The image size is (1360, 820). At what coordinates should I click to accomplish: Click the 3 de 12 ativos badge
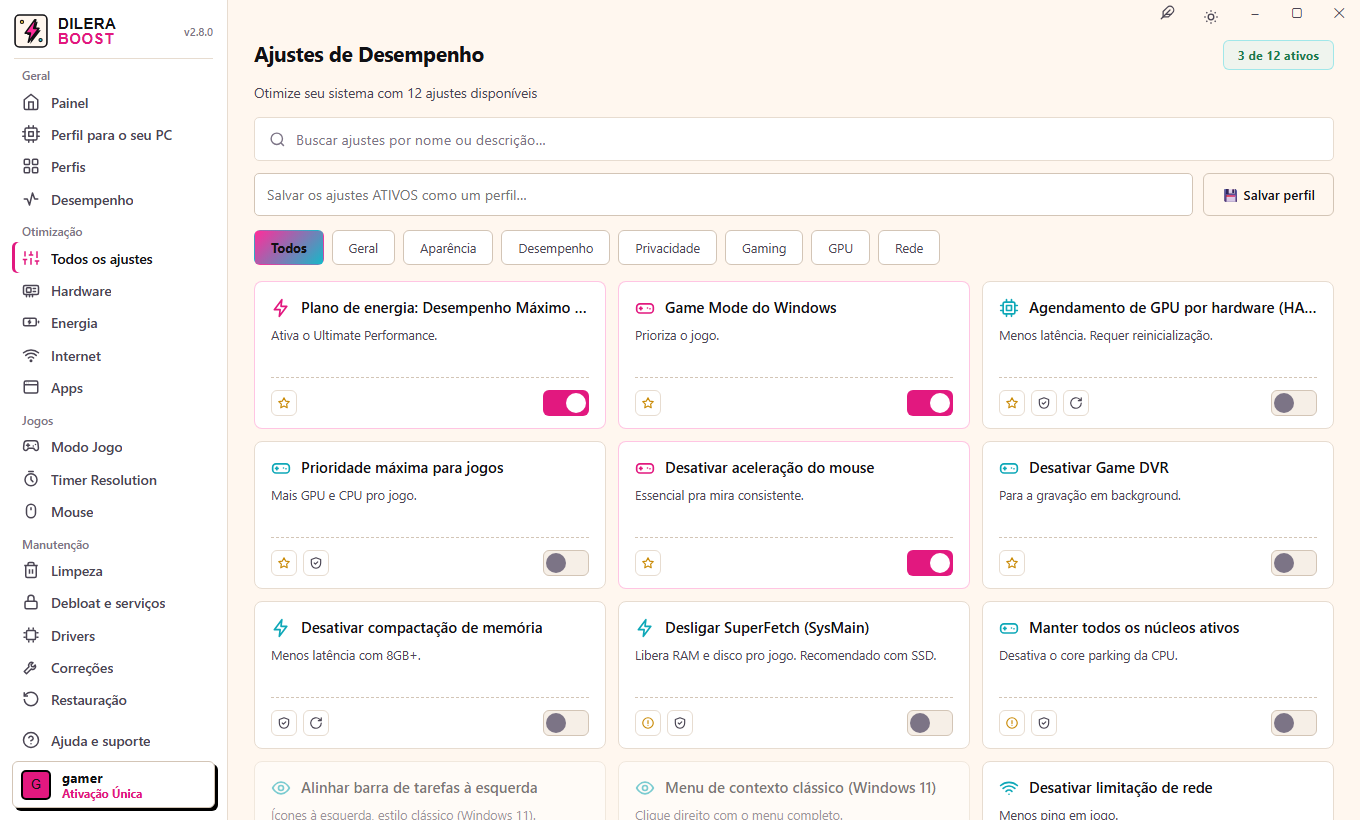pyautogui.click(x=1278, y=56)
